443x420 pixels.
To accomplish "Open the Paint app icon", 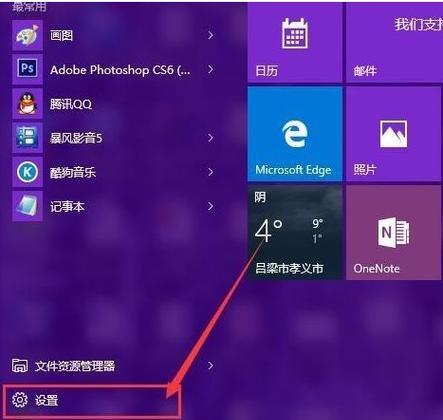I will 27,35.
